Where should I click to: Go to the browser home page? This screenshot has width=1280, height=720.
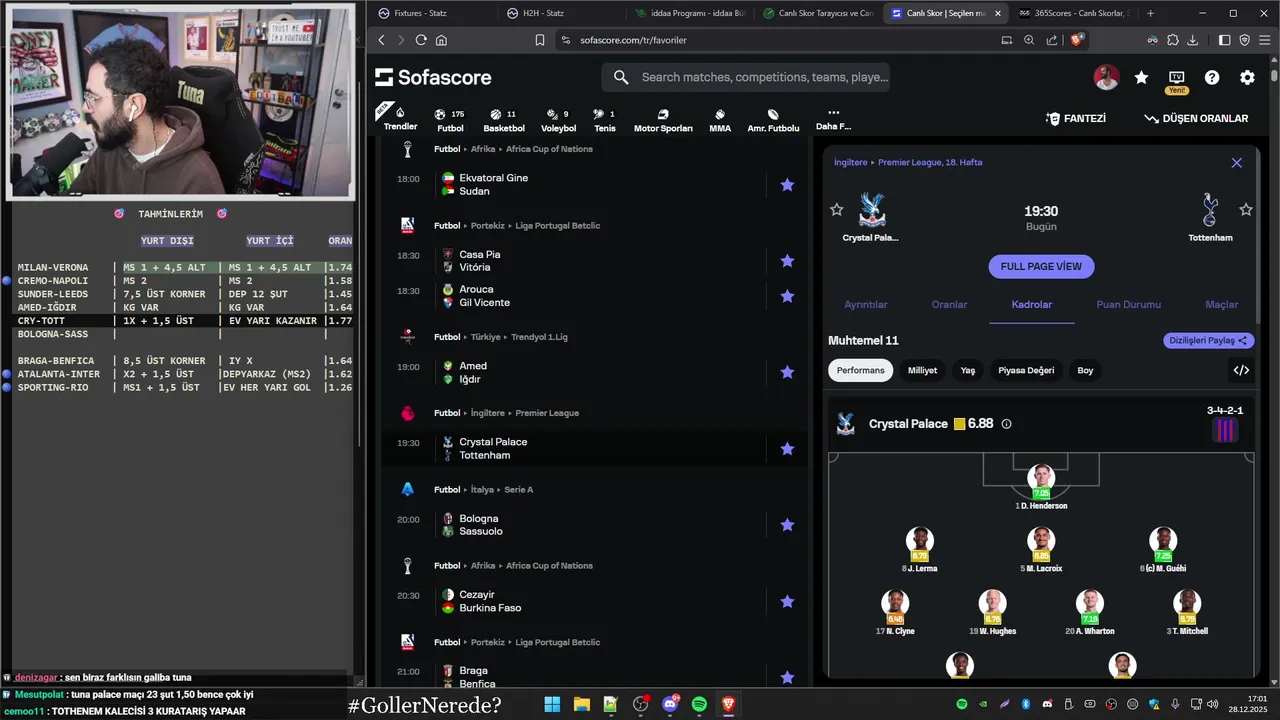(441, 40)
